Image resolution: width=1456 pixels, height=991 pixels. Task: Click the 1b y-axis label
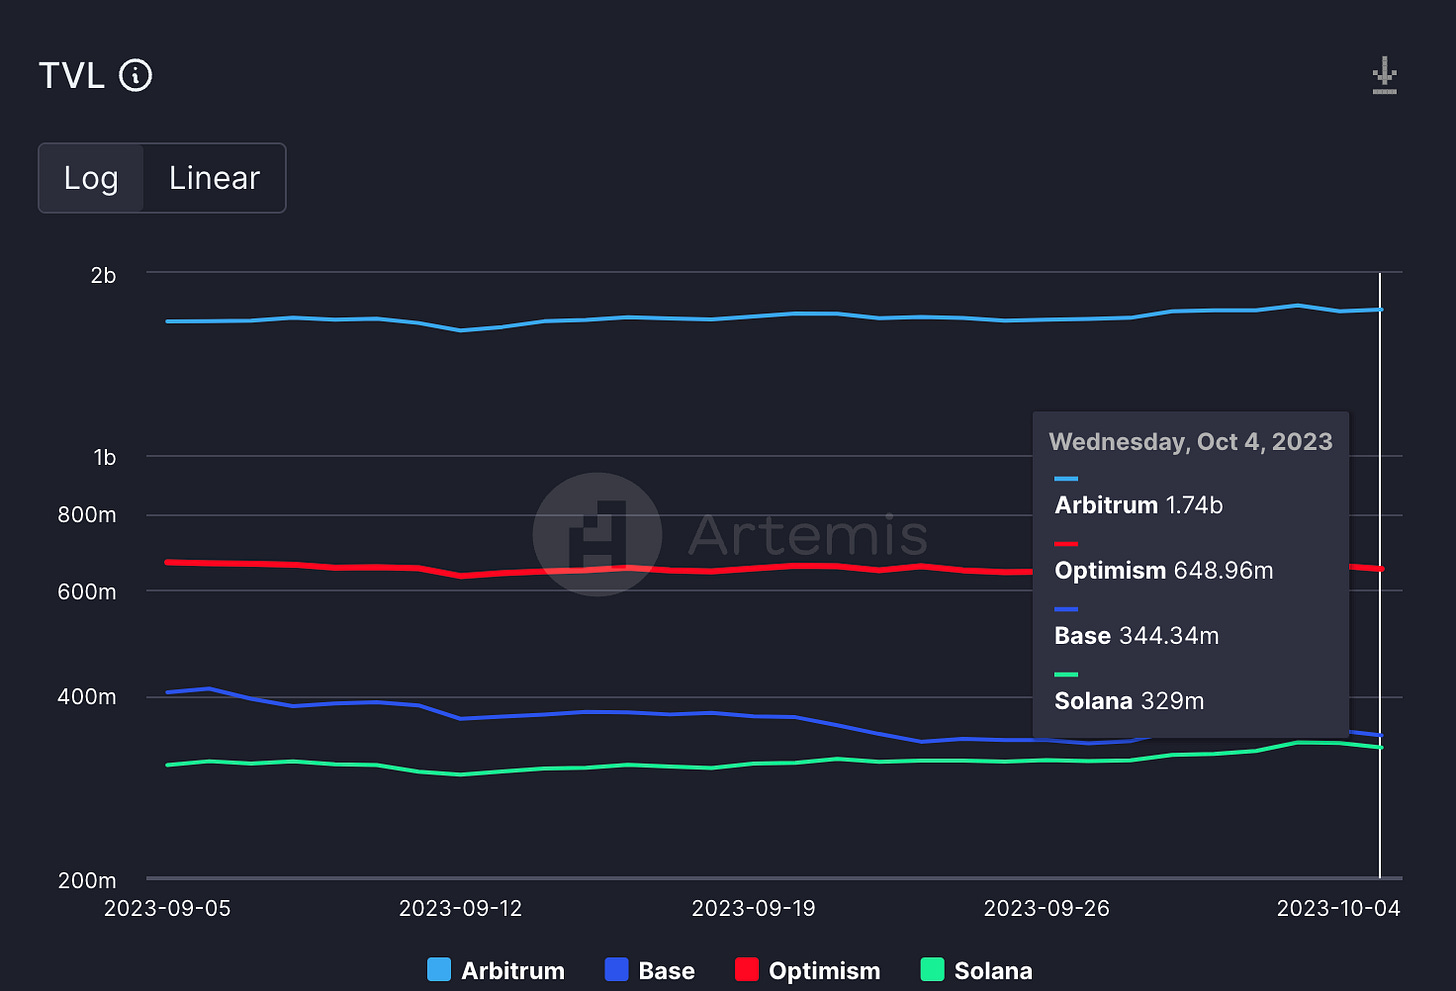point(104,457)
